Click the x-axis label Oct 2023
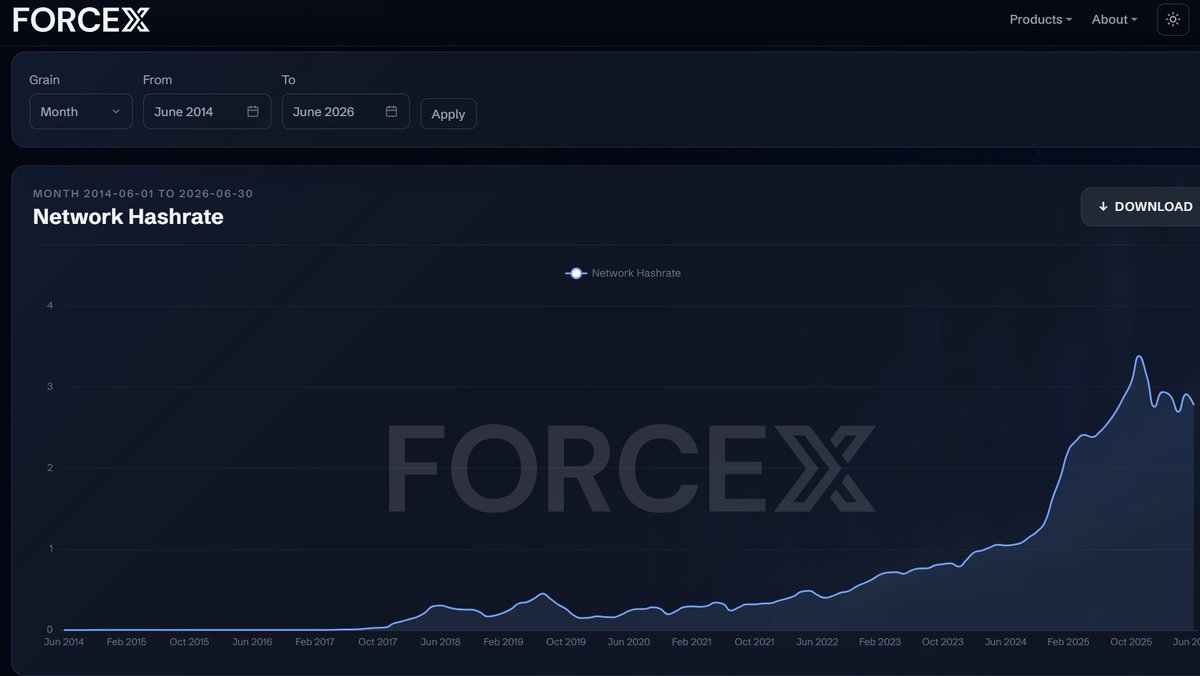The height and width of the screenshot is (676, 1200). point(943,642)
